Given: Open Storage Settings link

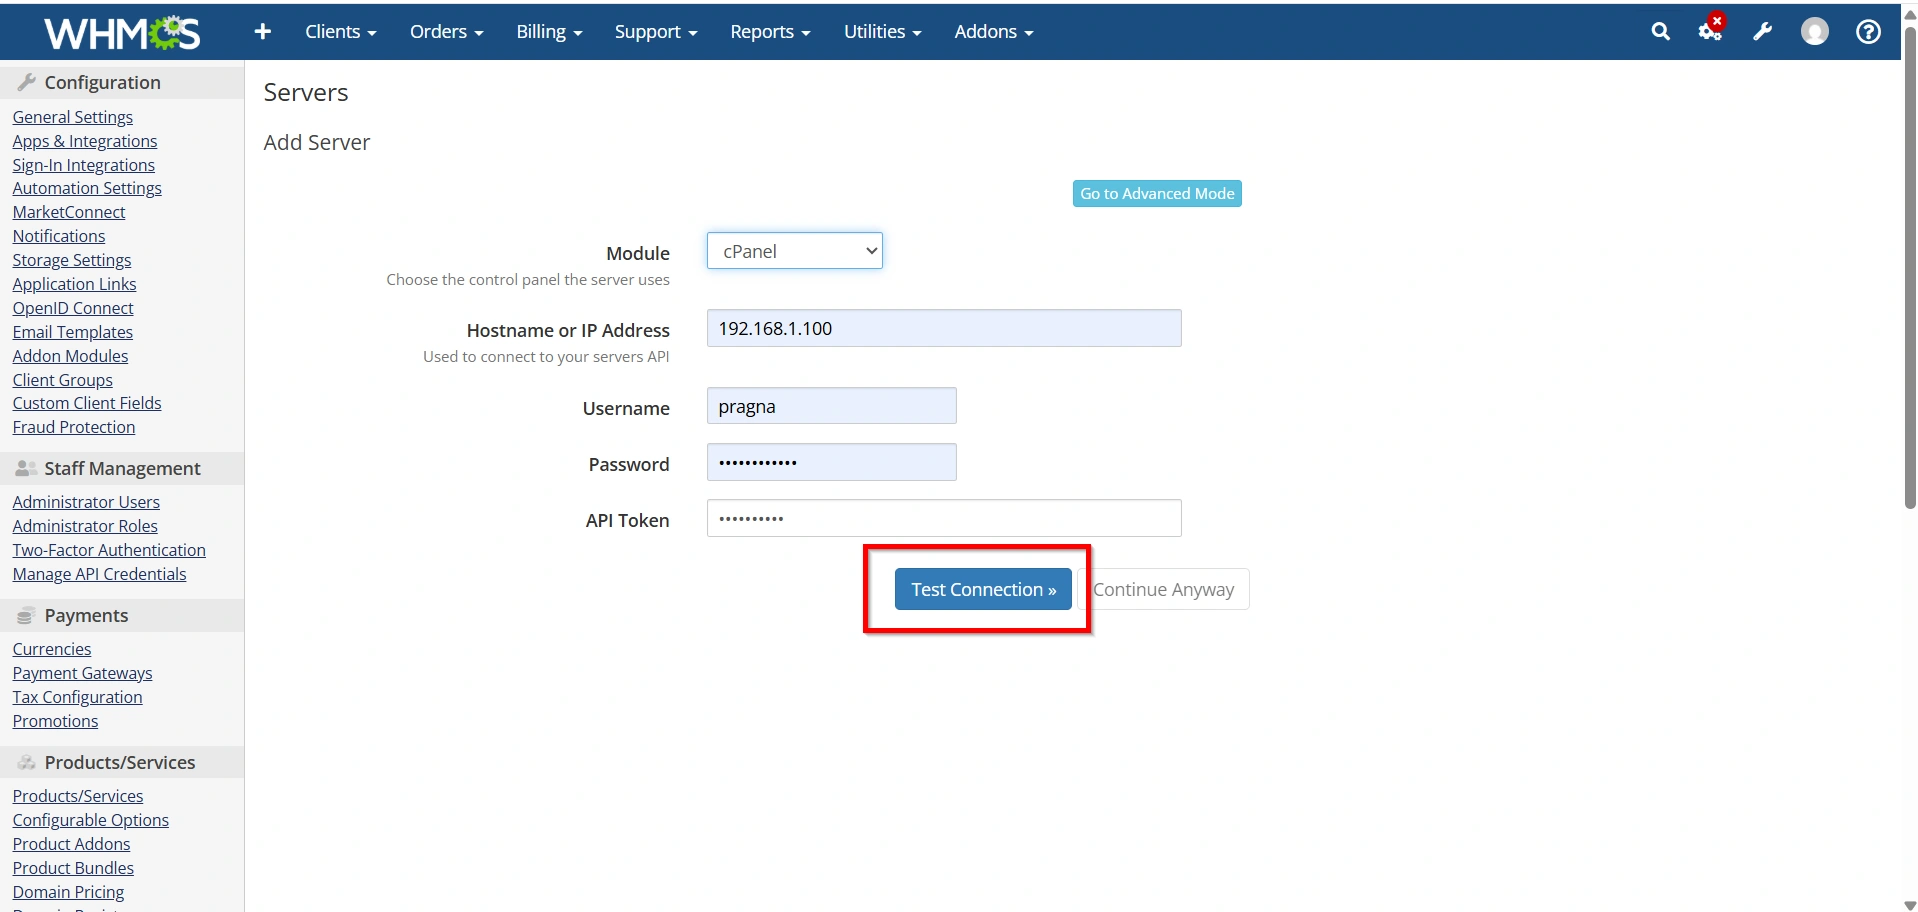Looking at the screenshot, I should click(72, 261).
